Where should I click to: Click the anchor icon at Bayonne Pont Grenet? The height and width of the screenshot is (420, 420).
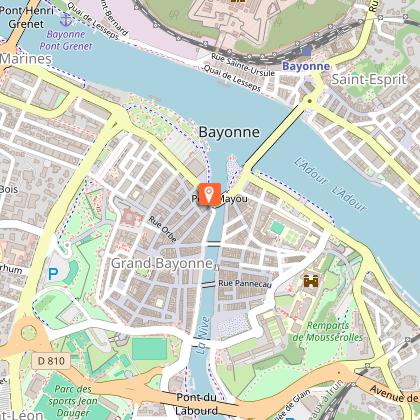tap(66, 19)
